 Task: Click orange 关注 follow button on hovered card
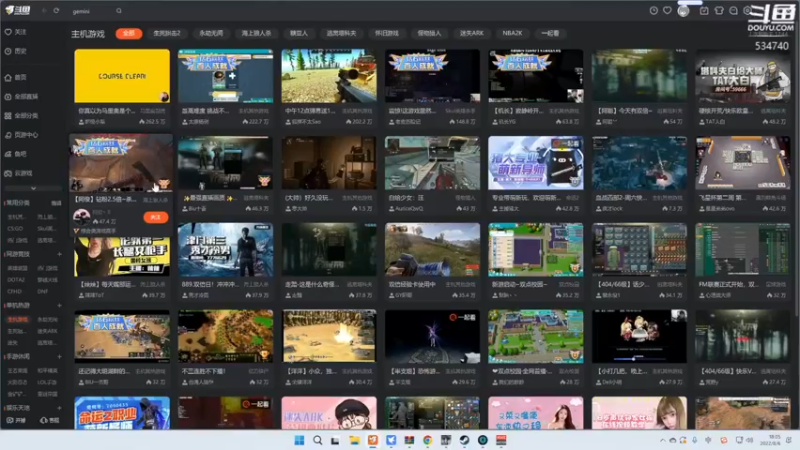pyautogui.click(x=156, y=217)
